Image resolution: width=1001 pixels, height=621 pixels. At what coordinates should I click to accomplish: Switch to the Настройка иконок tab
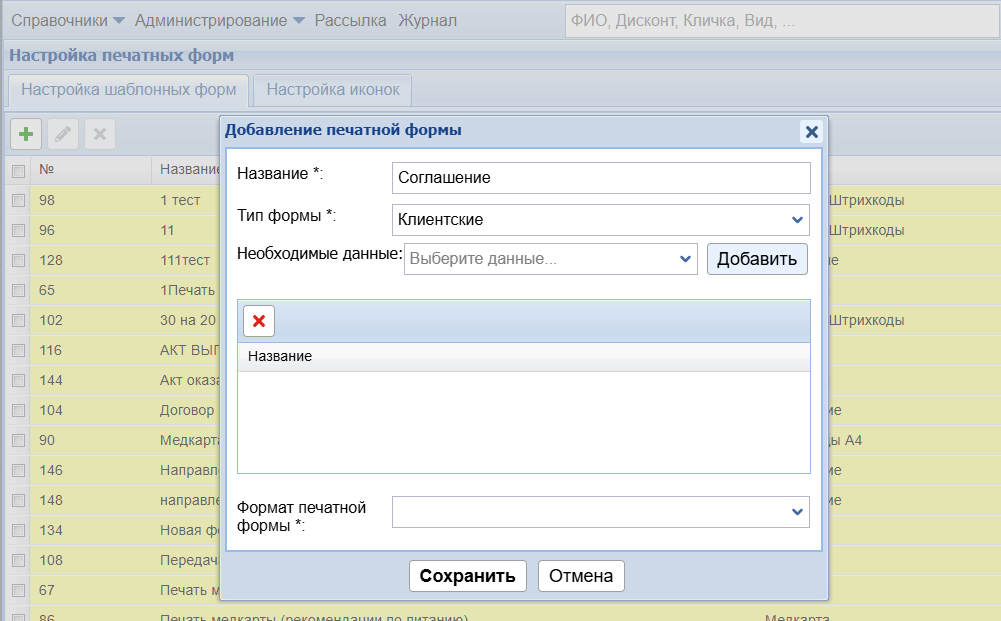tap(332, 90)
